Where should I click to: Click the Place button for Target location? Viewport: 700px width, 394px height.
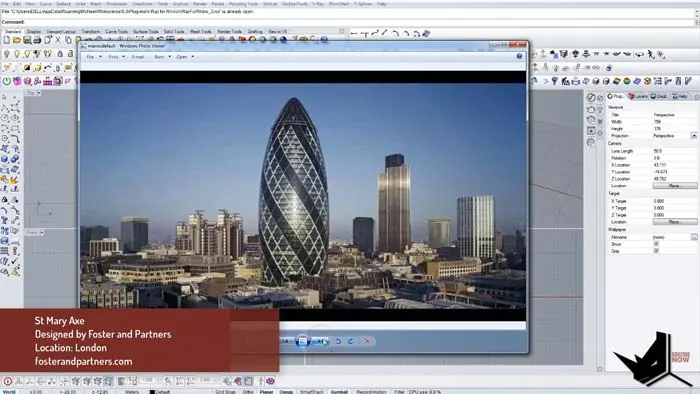(675, 222)
